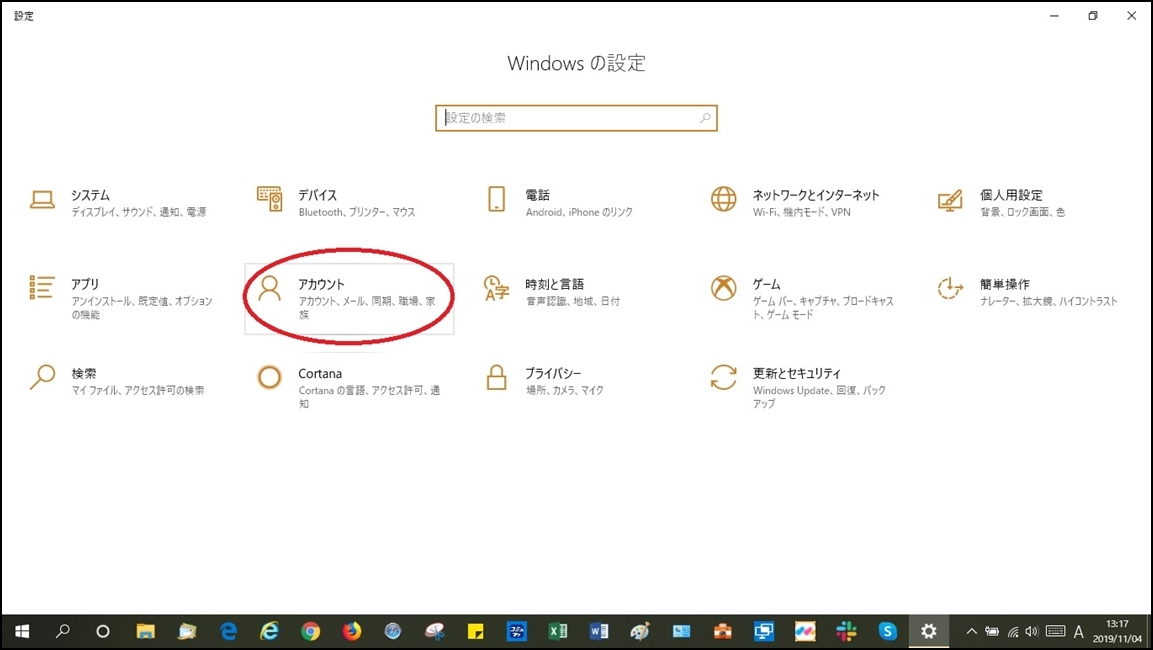Click the Settings gear taskbar button

[x=929, y=631]
